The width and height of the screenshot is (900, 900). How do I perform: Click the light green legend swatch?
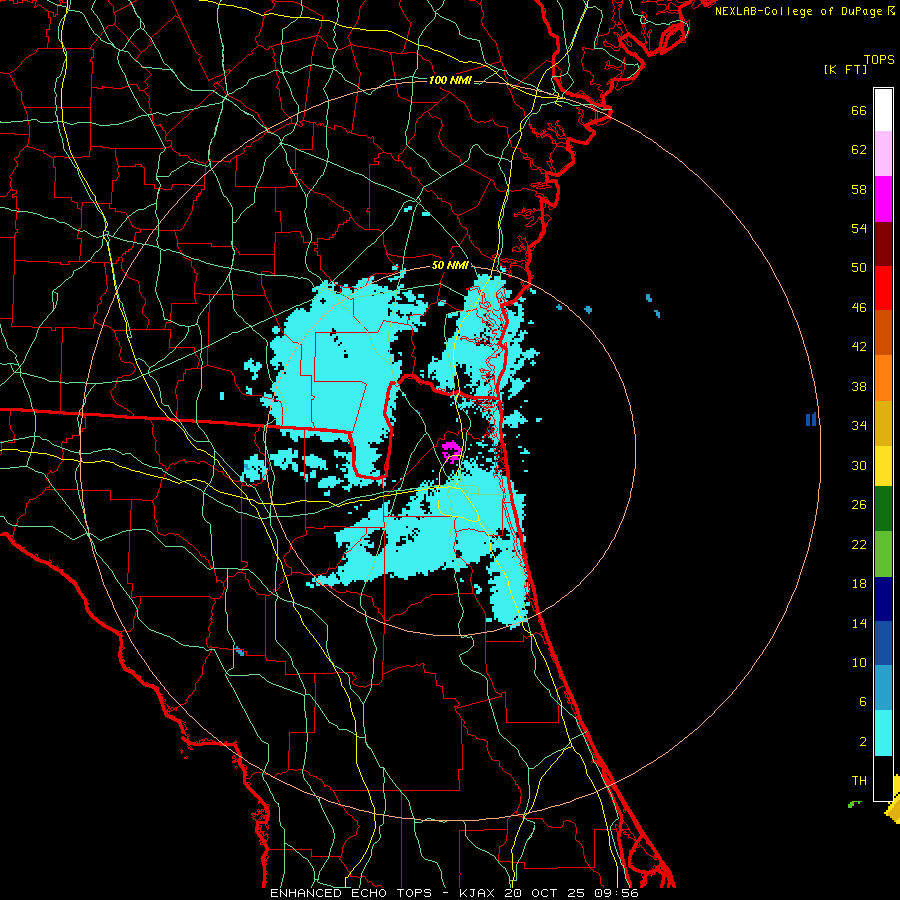click(x=883, y=554)
